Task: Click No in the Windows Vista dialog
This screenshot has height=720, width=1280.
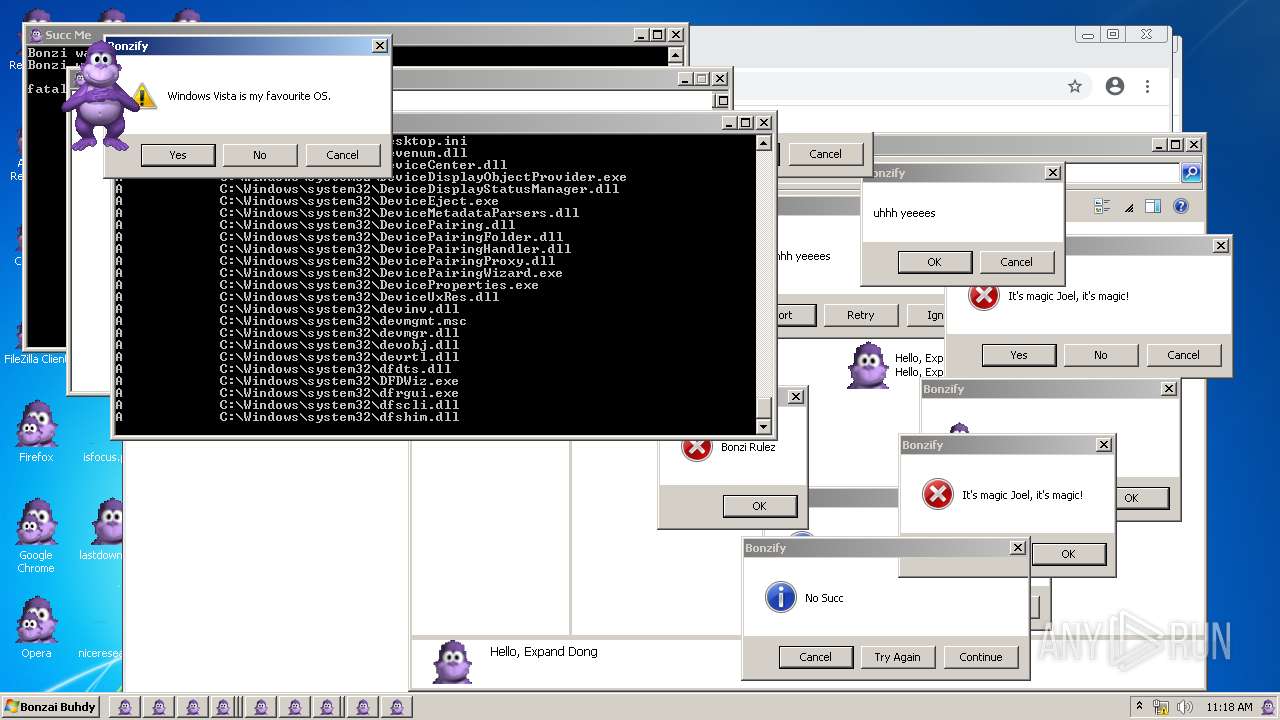Action: [x=260, y=155]
